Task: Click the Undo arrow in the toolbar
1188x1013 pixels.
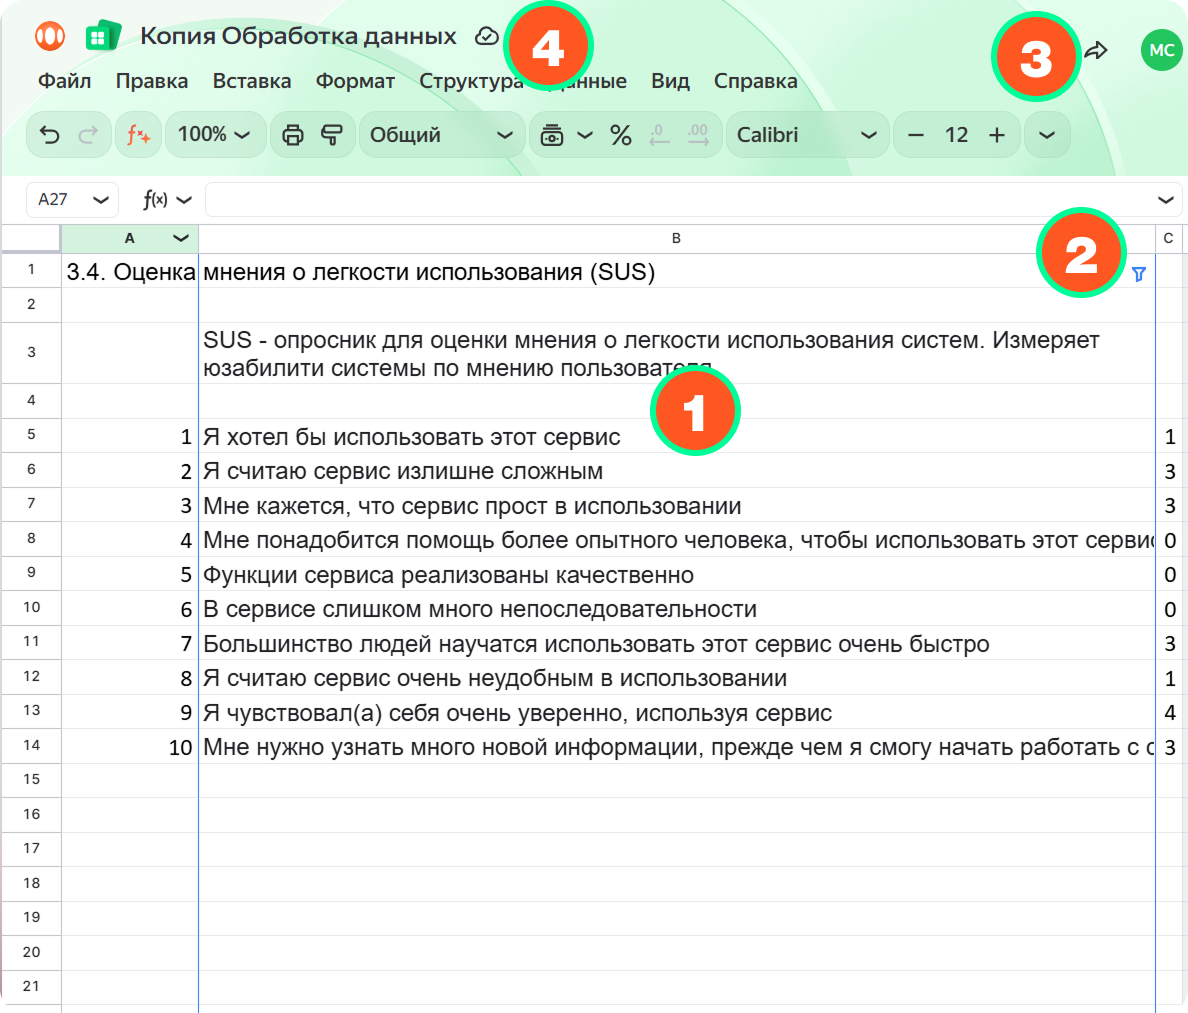Action: [x=50, y=135]
